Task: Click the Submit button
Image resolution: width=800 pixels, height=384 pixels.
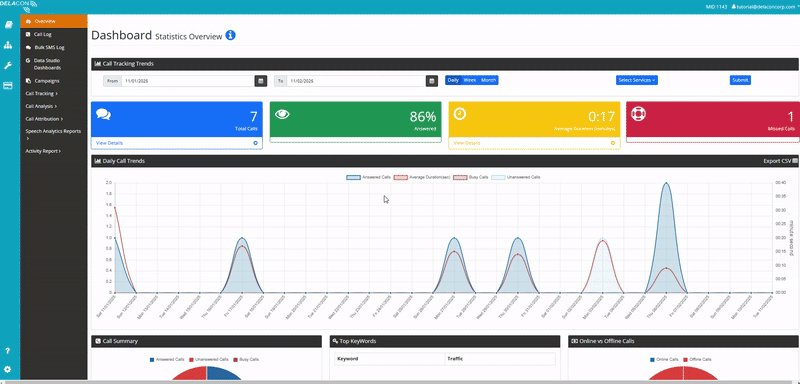Action: (740, 80)
